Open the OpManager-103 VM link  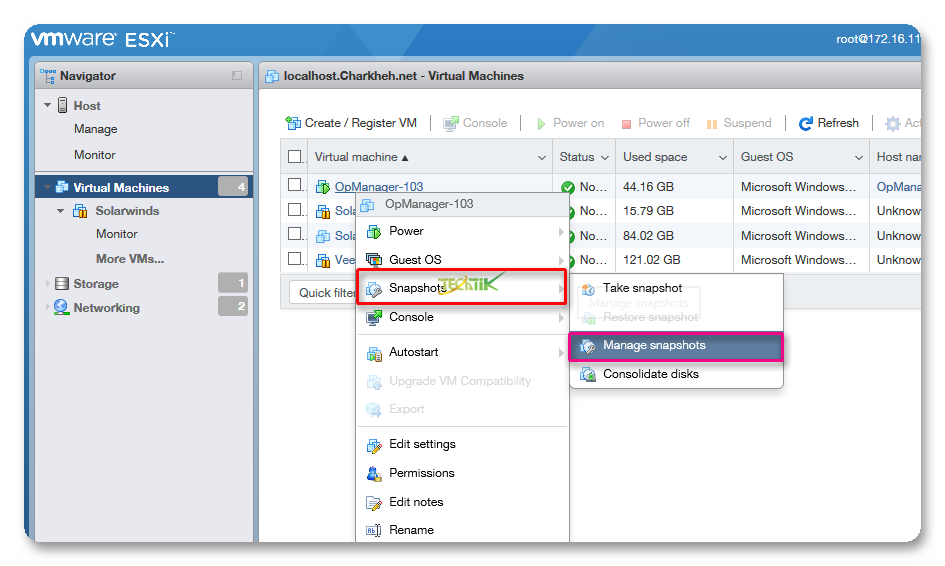tap(378, 187)
